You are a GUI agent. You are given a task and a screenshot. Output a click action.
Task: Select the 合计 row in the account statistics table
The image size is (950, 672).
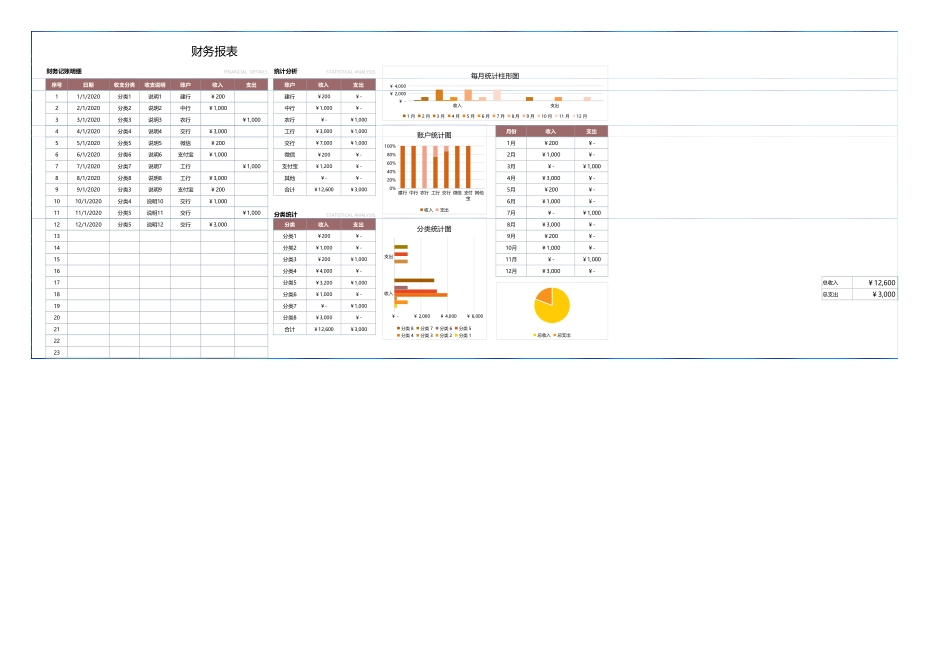pos(288,189)
